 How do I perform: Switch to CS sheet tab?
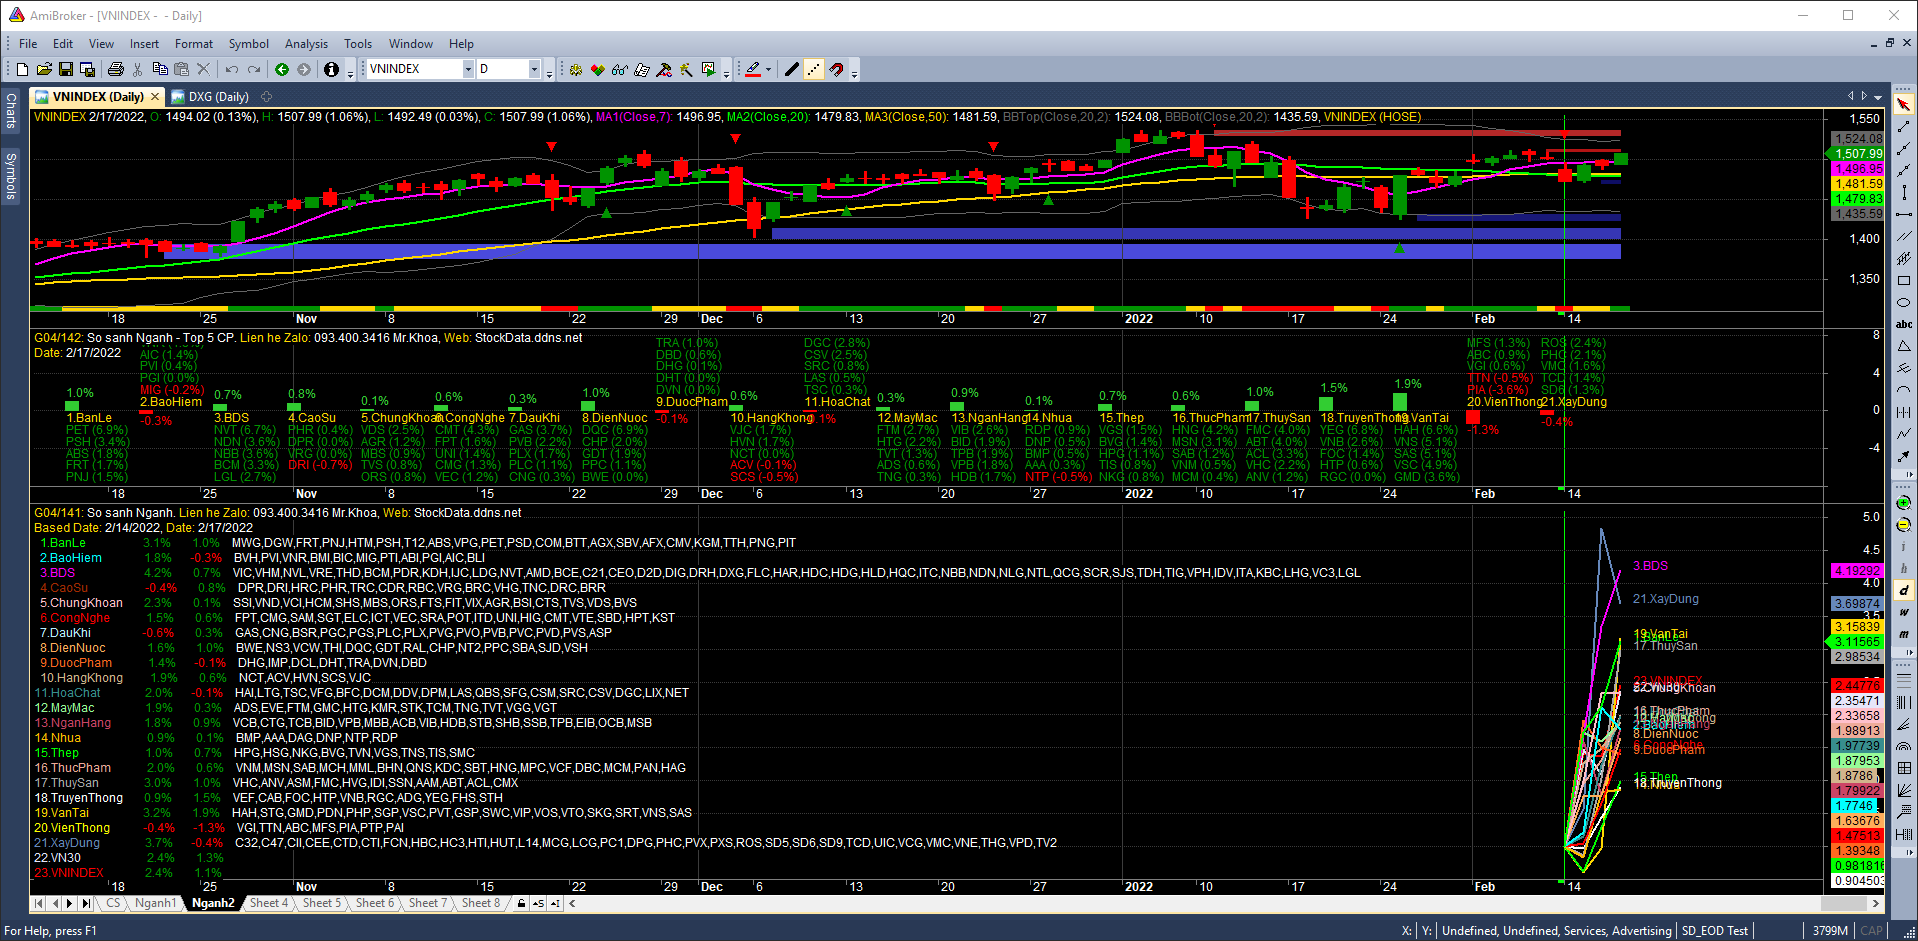(x=113, y=903)
